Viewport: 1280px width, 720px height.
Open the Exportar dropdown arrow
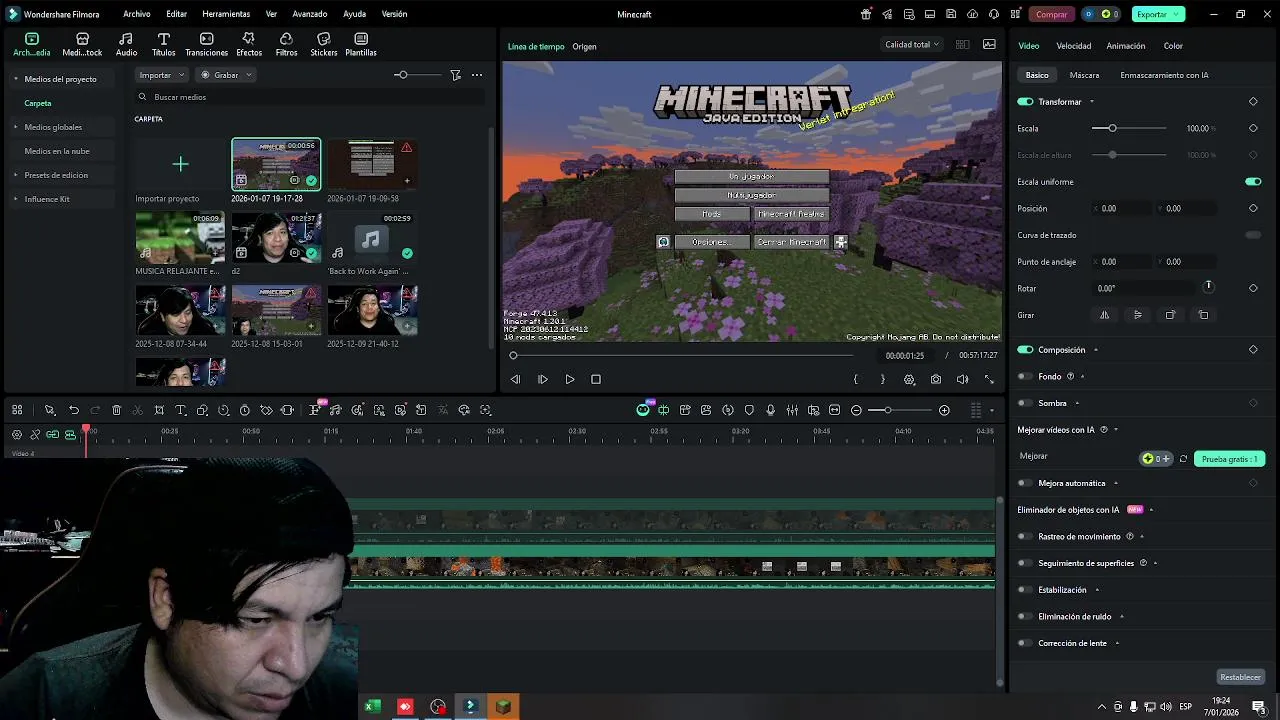point(1178,14)
